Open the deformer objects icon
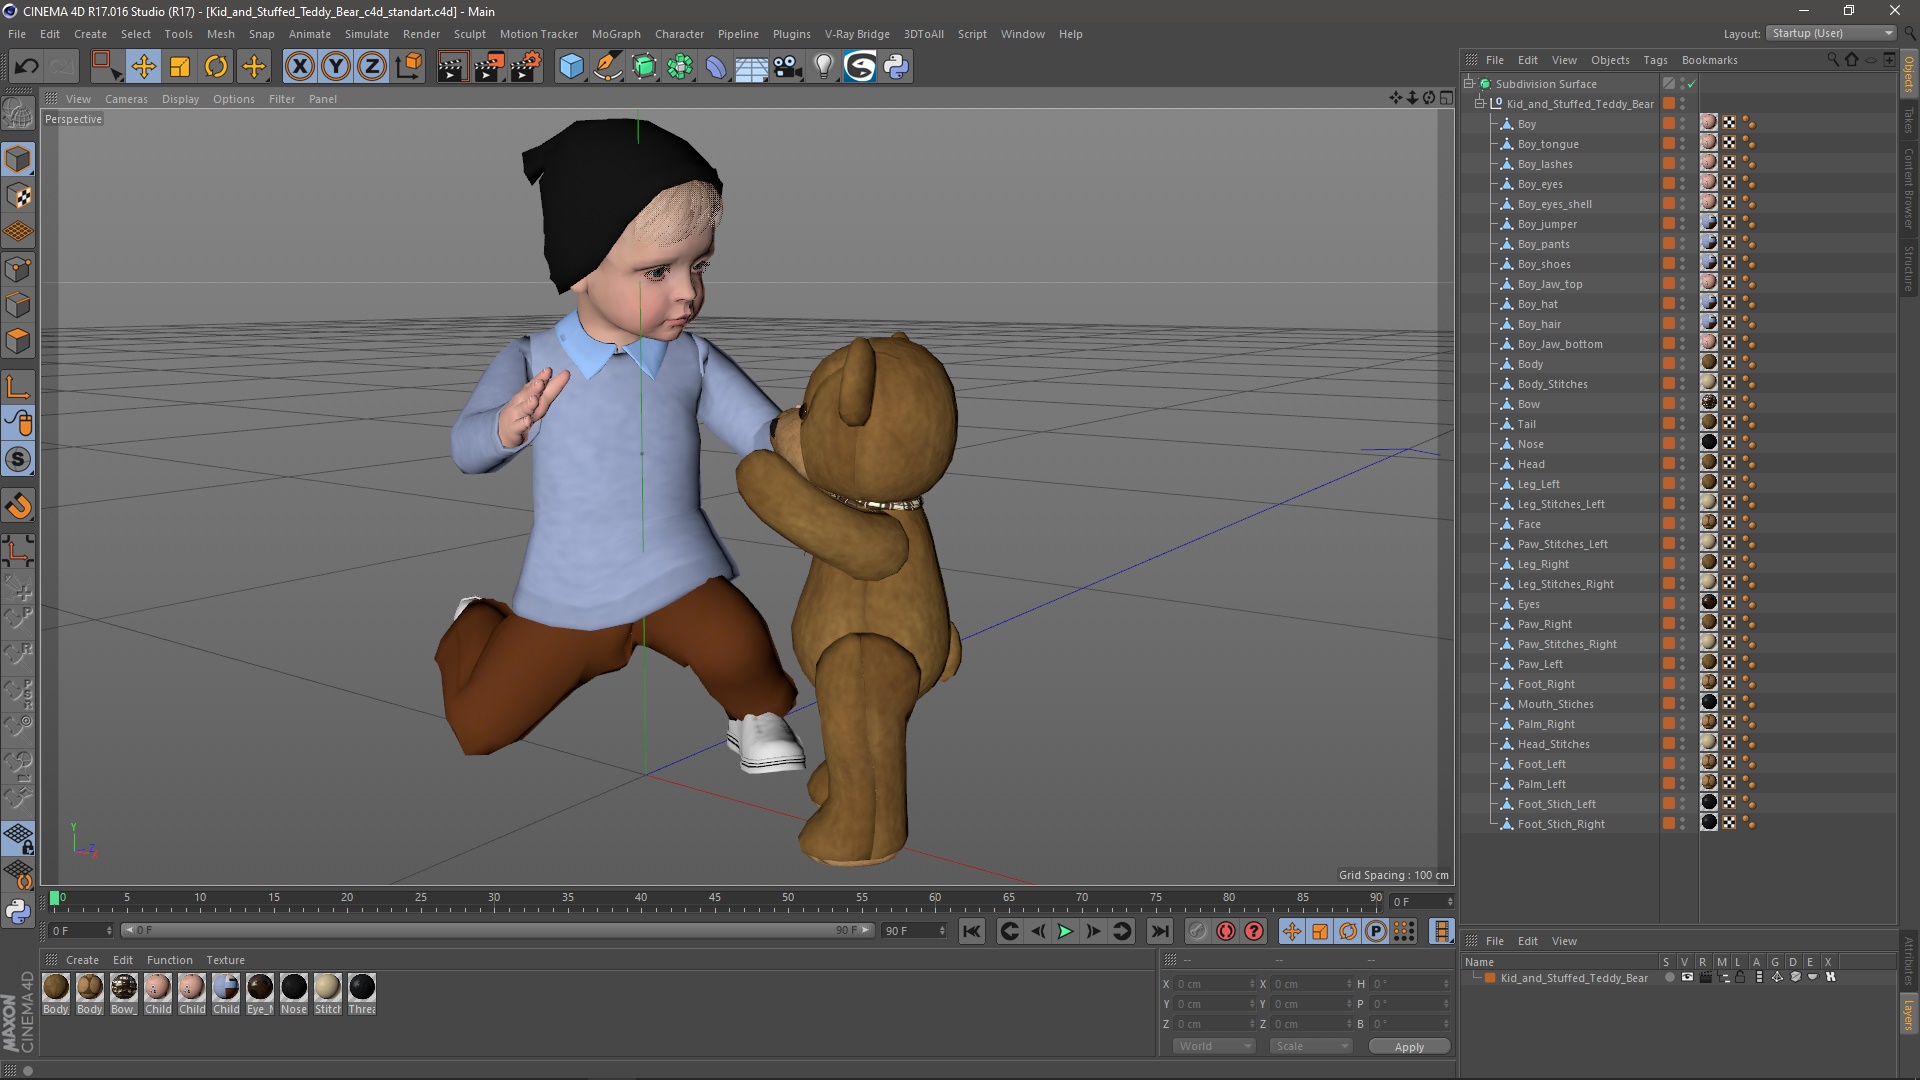This screenshot has width=1920, height=1080. click(x=716, y=67)
